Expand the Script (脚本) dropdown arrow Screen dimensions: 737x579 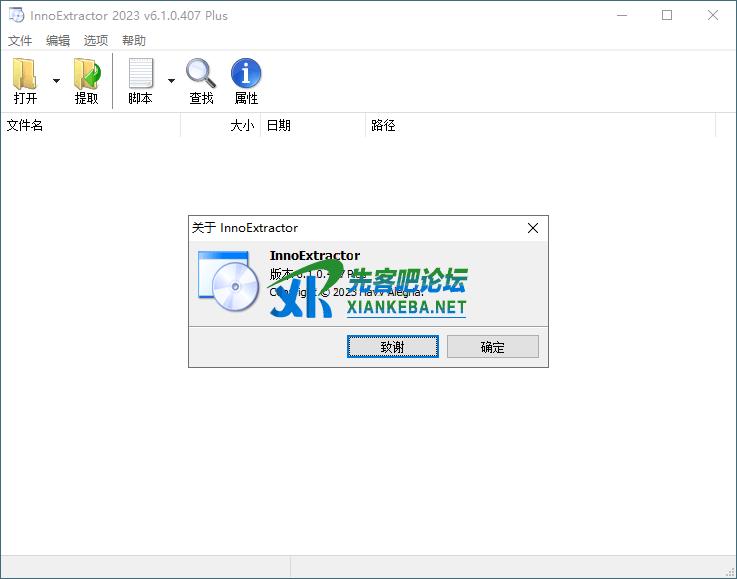171,81
